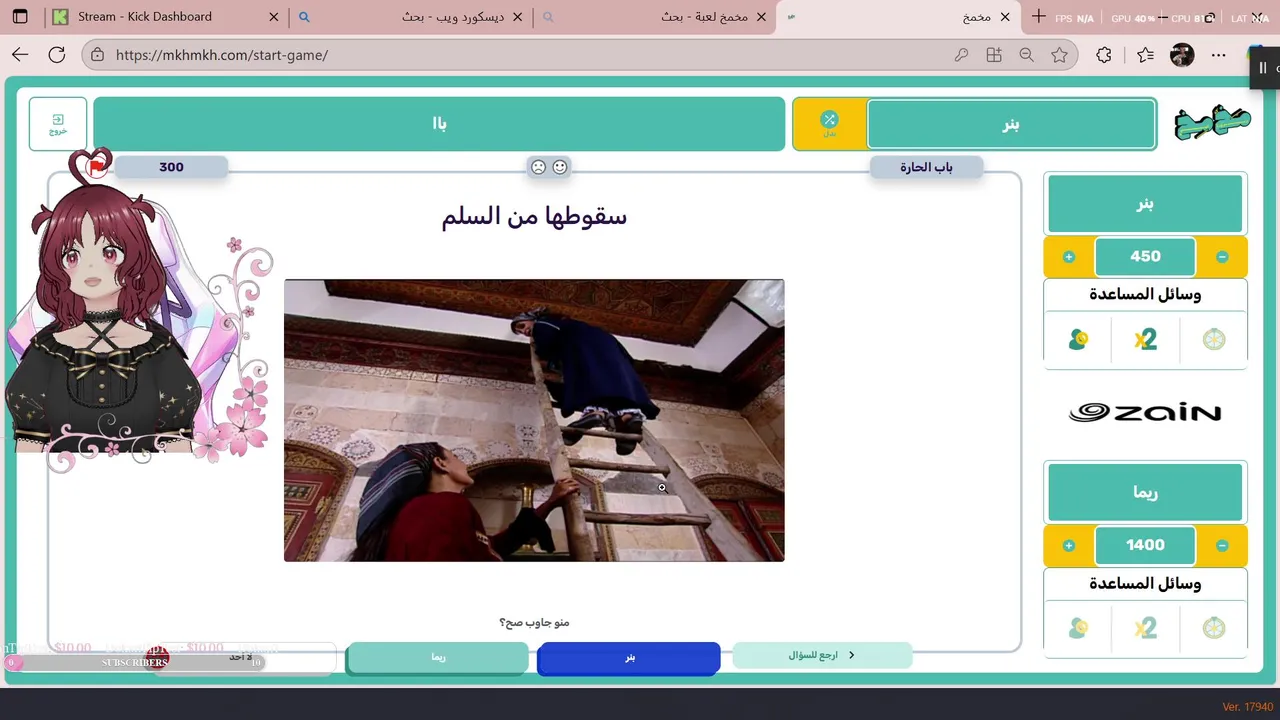Close the ديسكورد ويب tab

[518, 17]
